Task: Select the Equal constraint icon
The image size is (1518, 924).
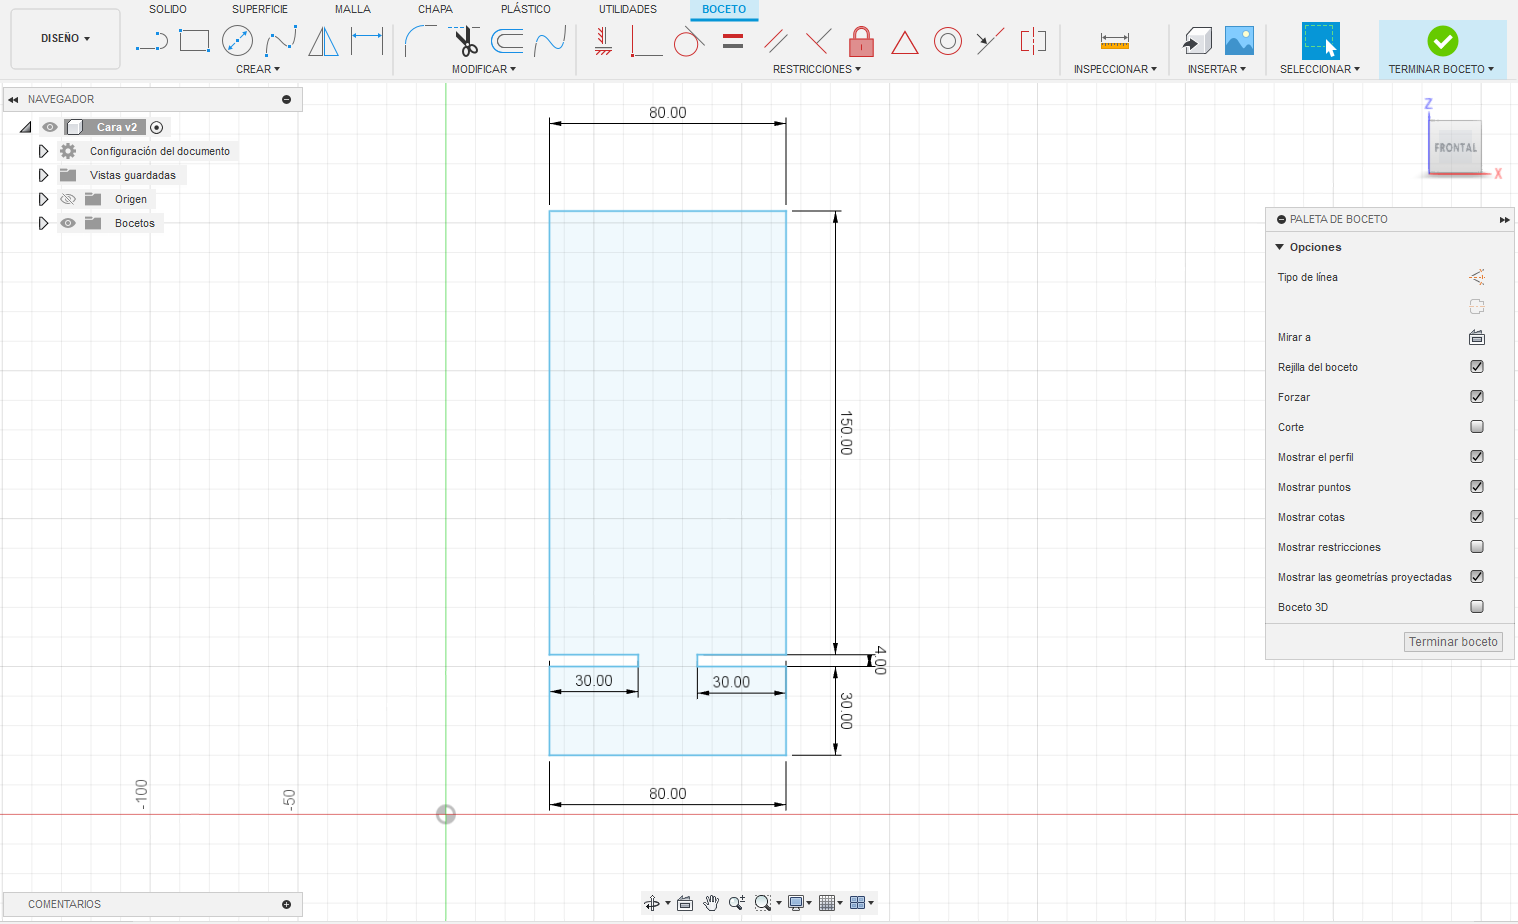Action: [x=733, y=41]
